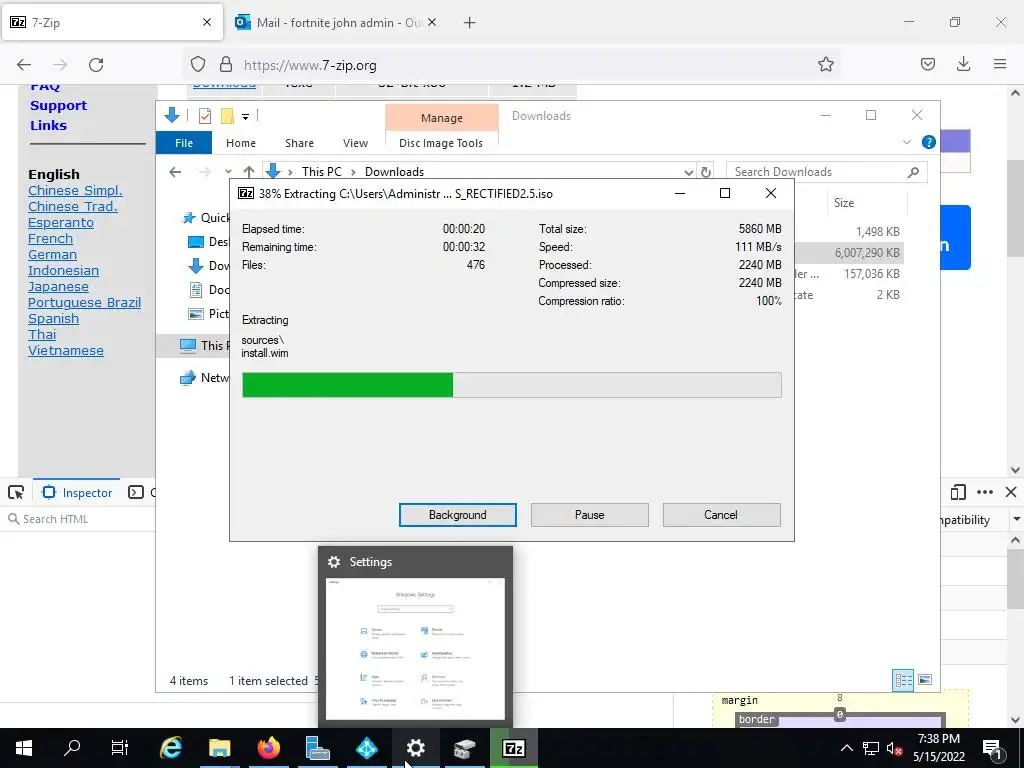Open Internet Explorer from taskbar

point(171,748)
